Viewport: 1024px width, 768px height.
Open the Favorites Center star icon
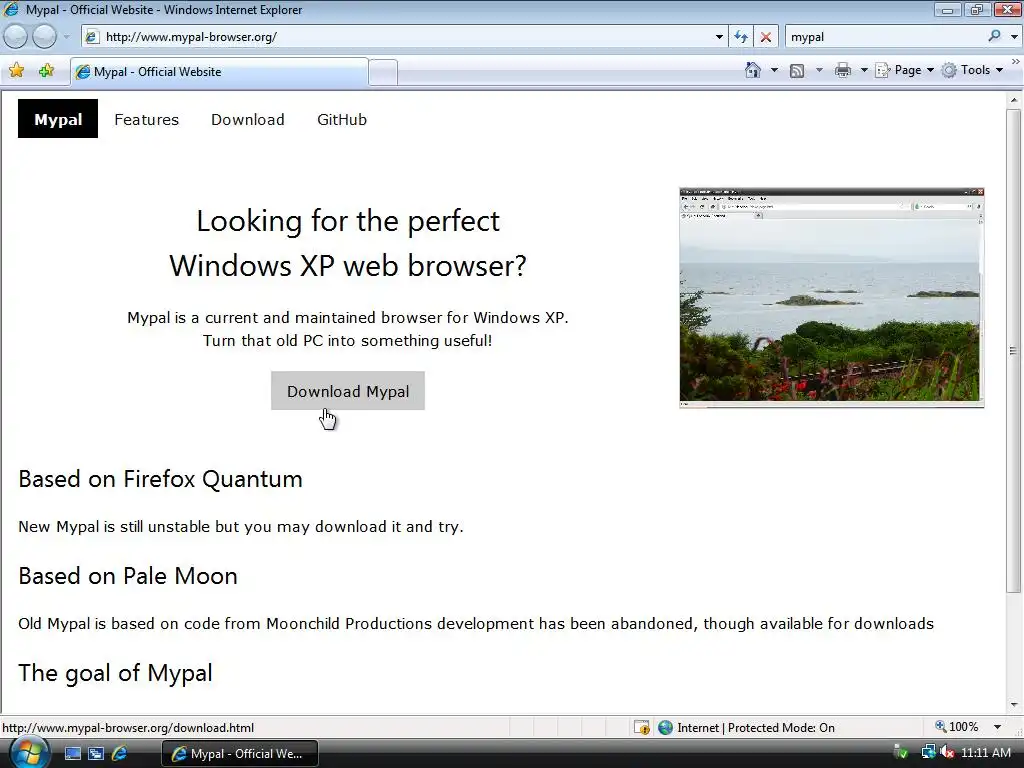tap(16, 71)
